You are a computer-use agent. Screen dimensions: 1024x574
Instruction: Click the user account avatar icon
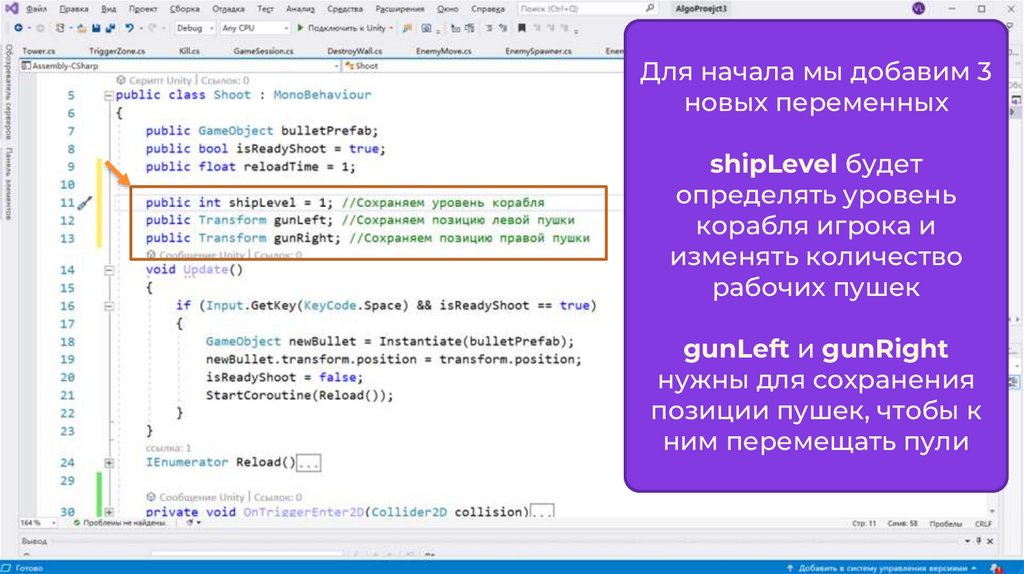tap(918, 8)
